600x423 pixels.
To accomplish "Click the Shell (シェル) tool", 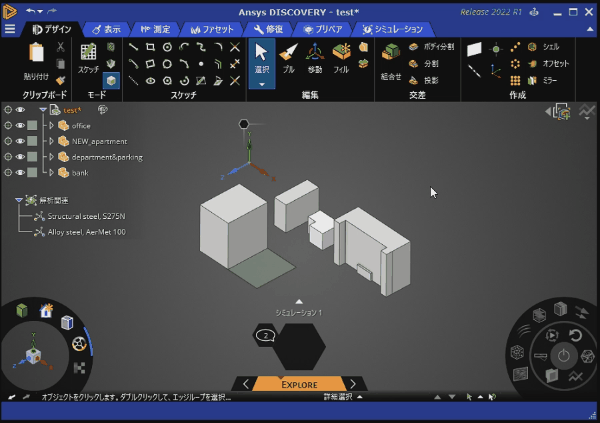I will point(543,47).
